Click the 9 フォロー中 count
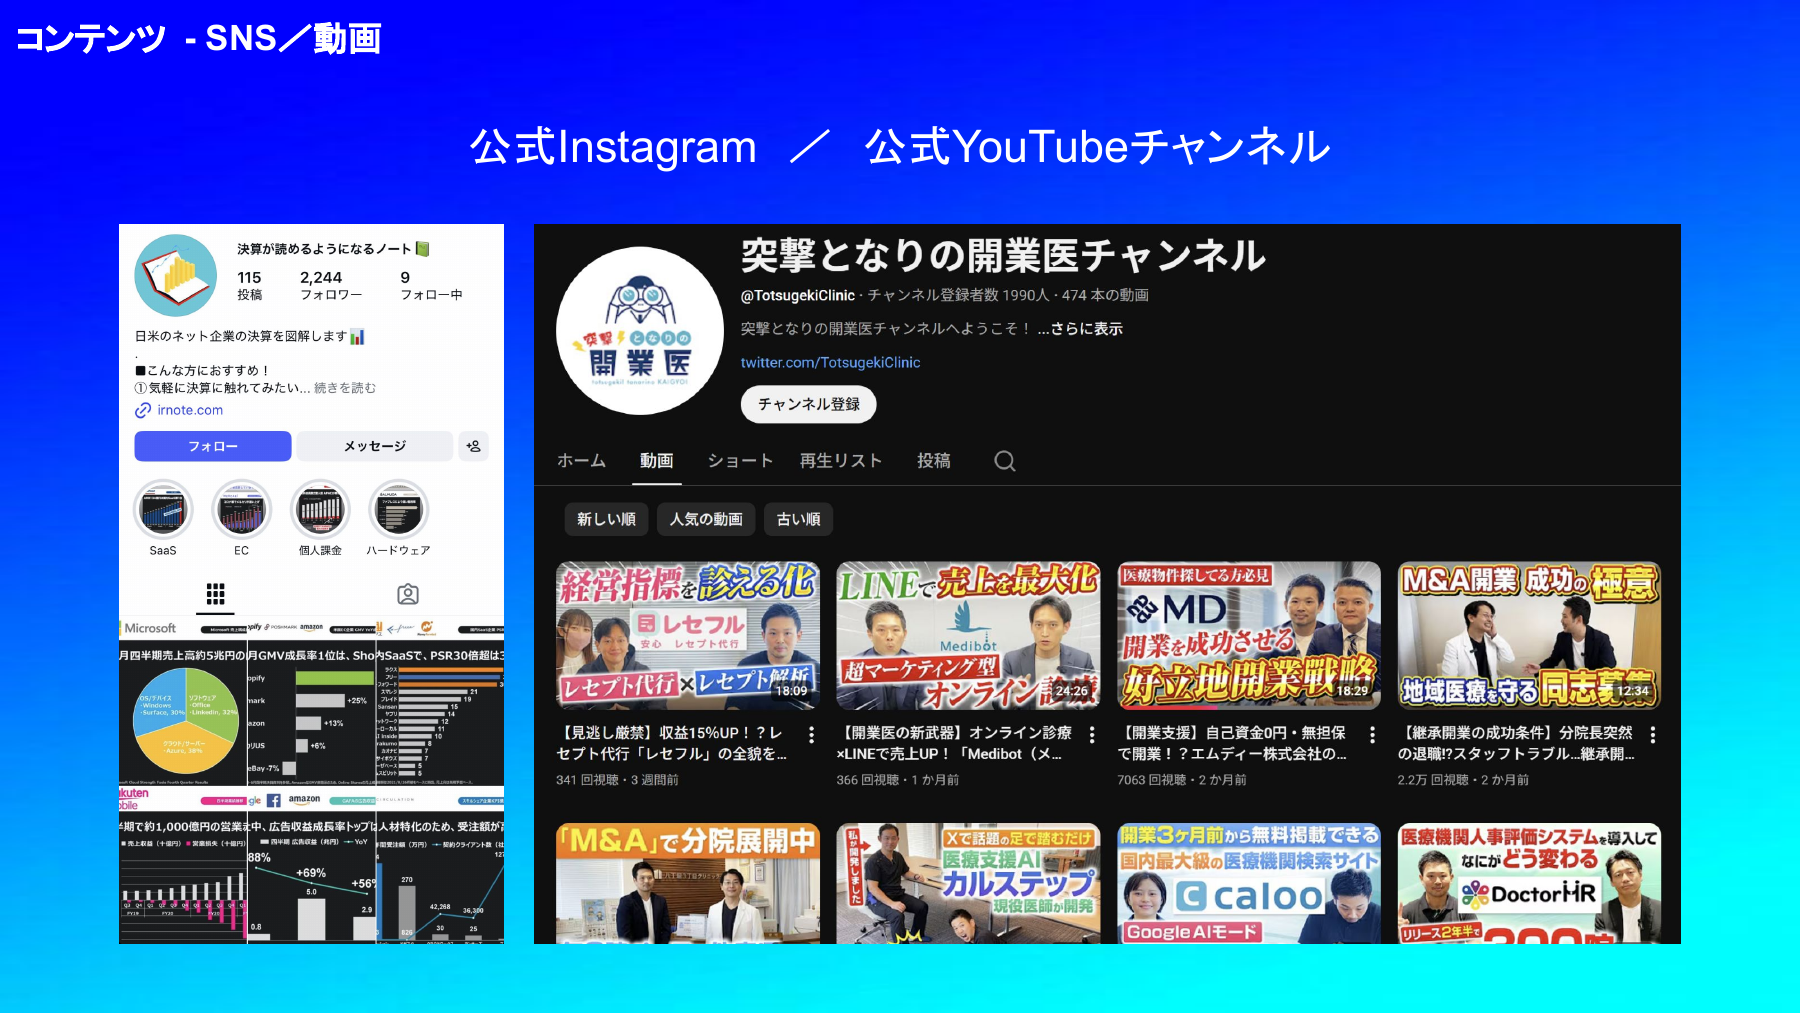This screenshot has height=1013, width=1800. pos(431,285)
